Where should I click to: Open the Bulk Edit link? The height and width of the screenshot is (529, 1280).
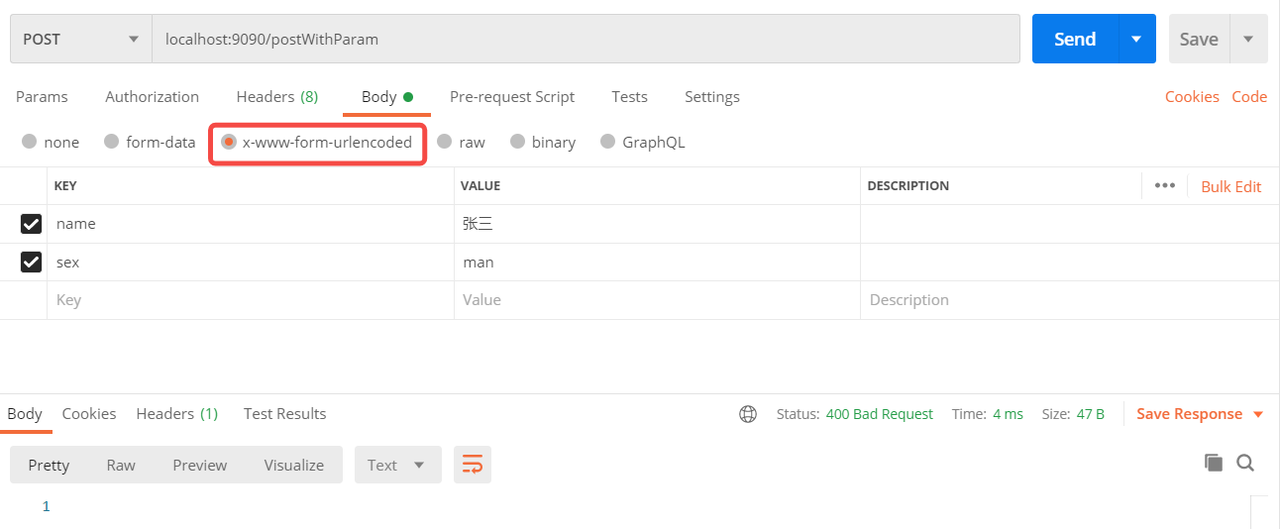click(x=1231, y=186)
